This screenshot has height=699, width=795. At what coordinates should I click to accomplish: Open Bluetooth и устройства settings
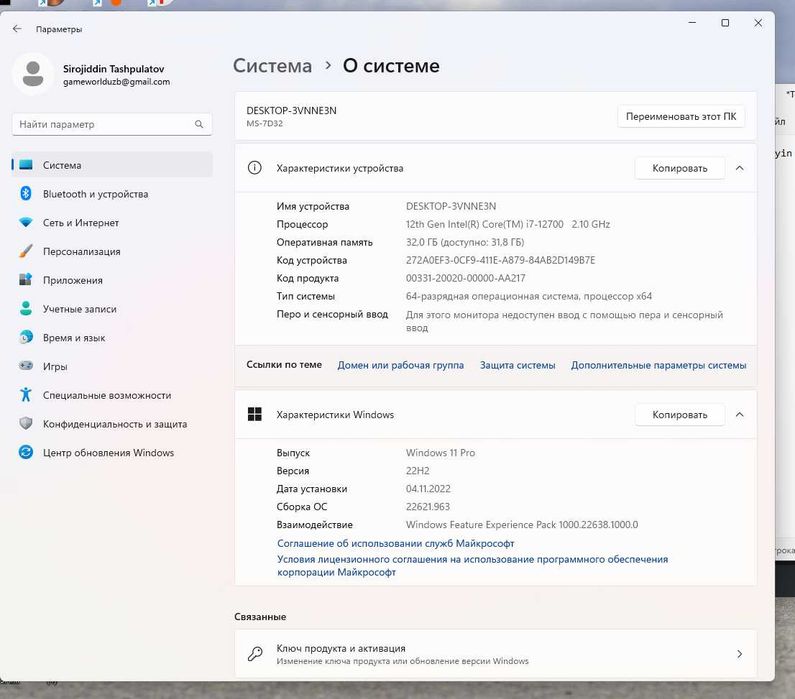112,194
